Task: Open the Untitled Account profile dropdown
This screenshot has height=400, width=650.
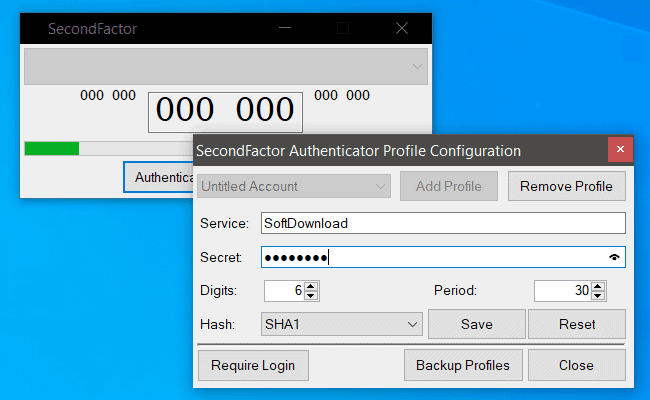Action: pos(294,186)
